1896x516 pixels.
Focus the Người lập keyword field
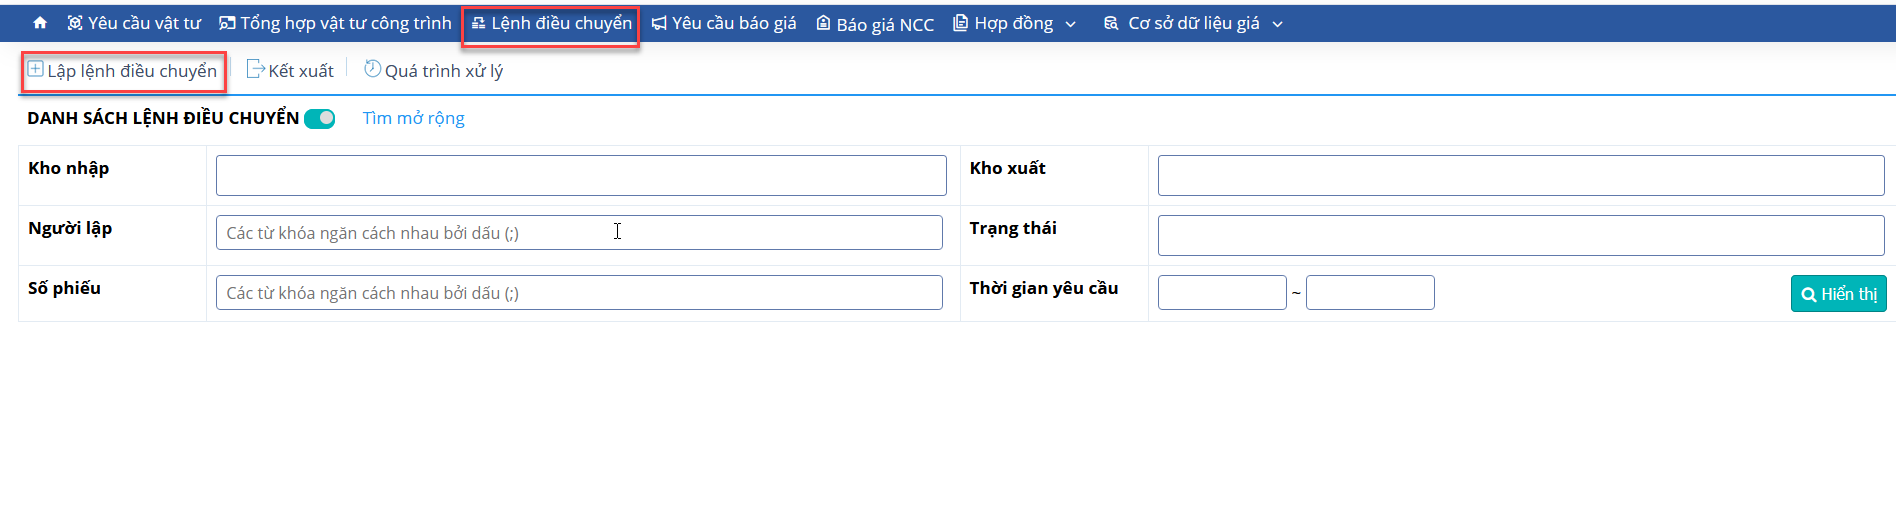[579, 233]
